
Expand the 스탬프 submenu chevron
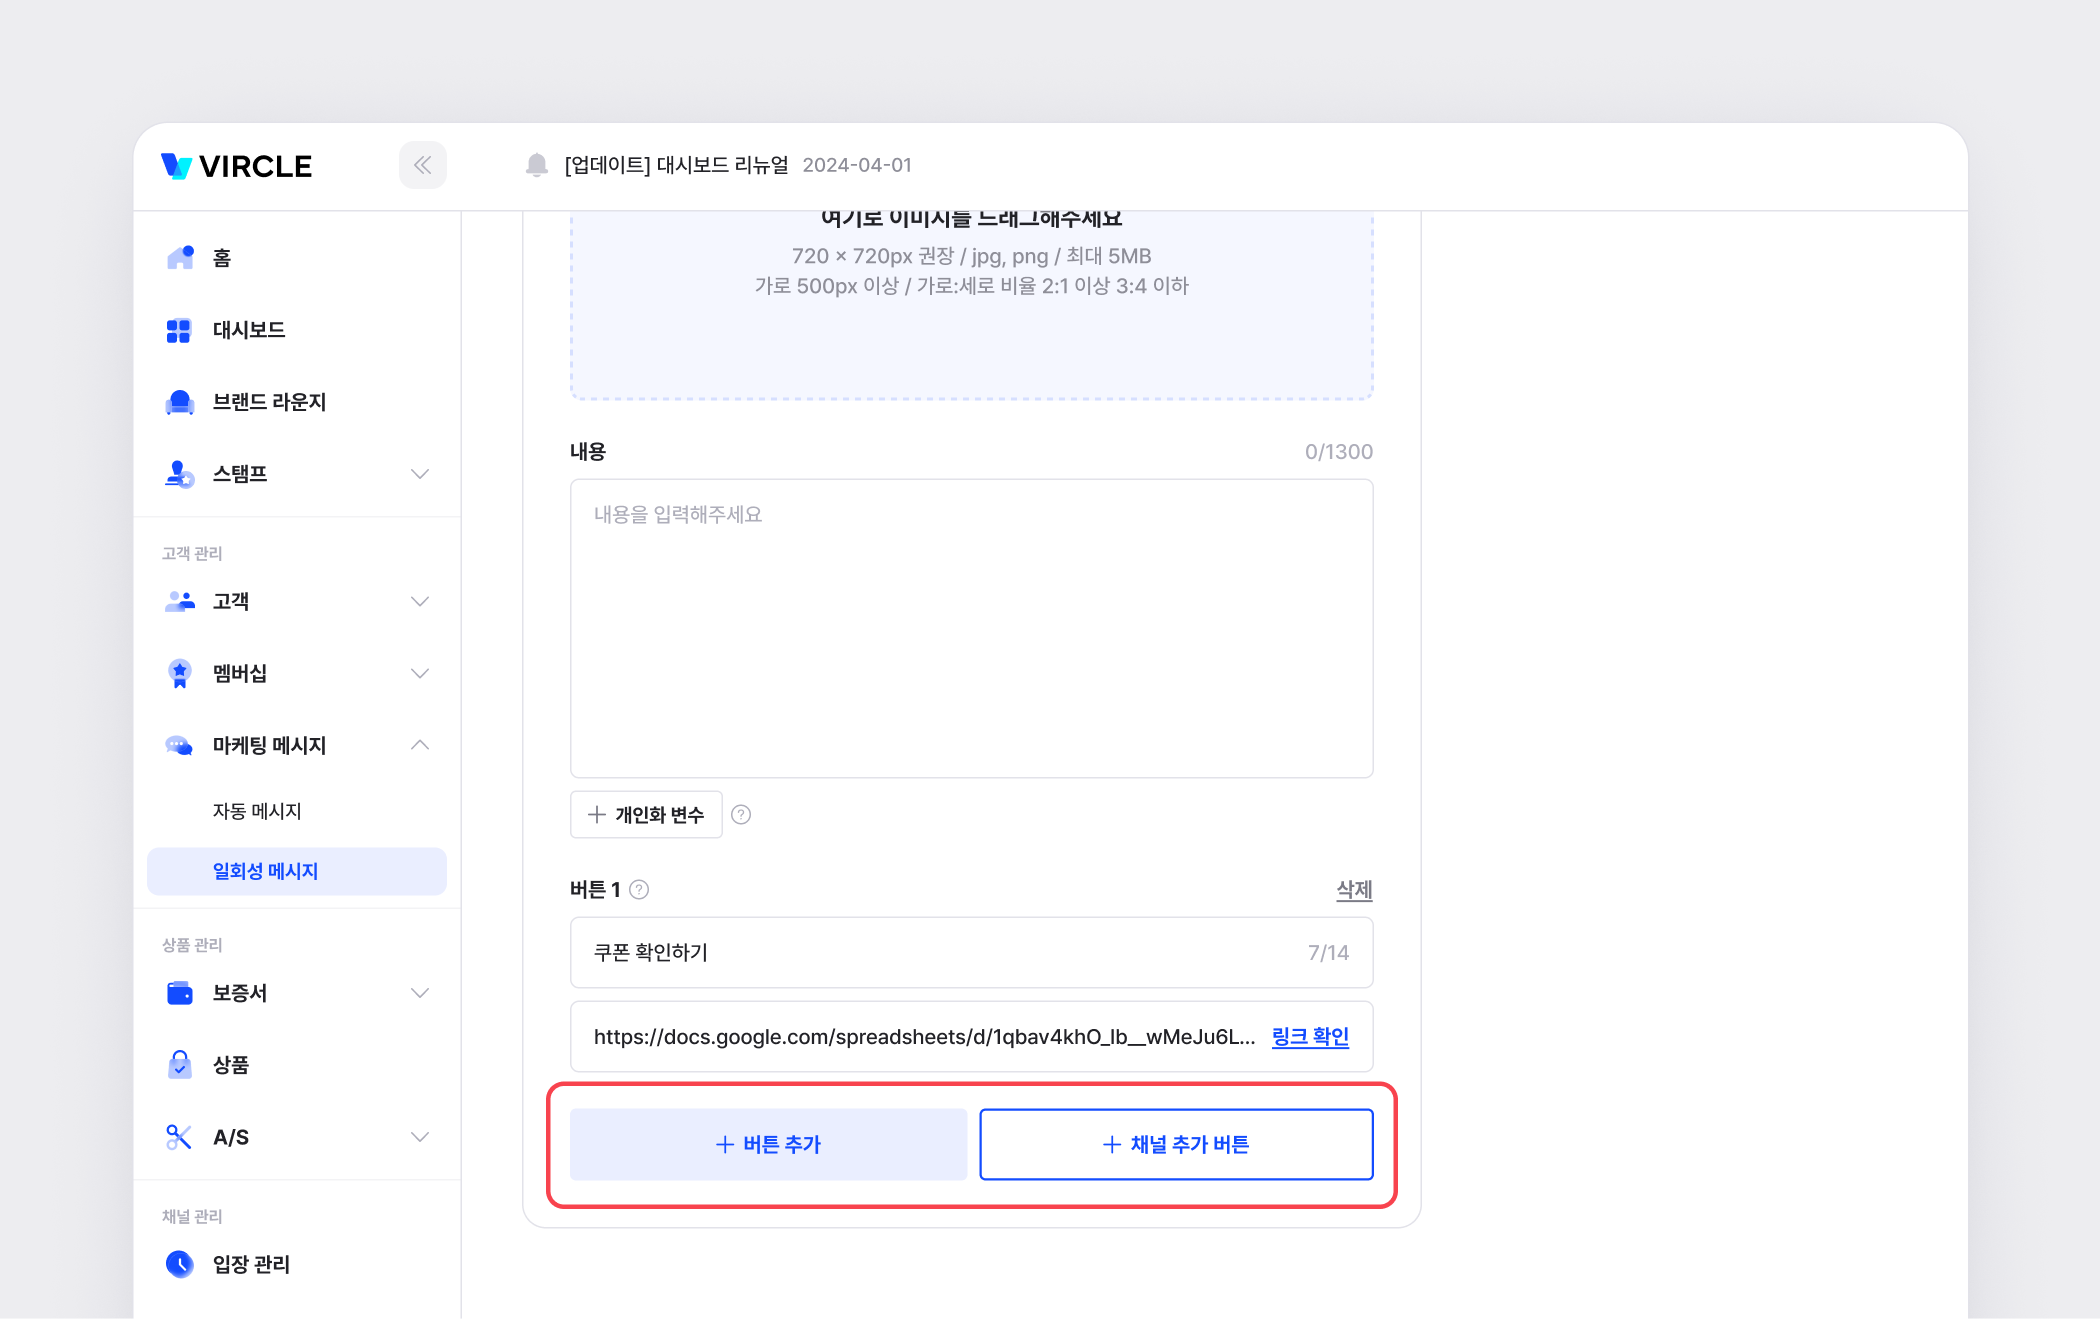pos(420,474)
